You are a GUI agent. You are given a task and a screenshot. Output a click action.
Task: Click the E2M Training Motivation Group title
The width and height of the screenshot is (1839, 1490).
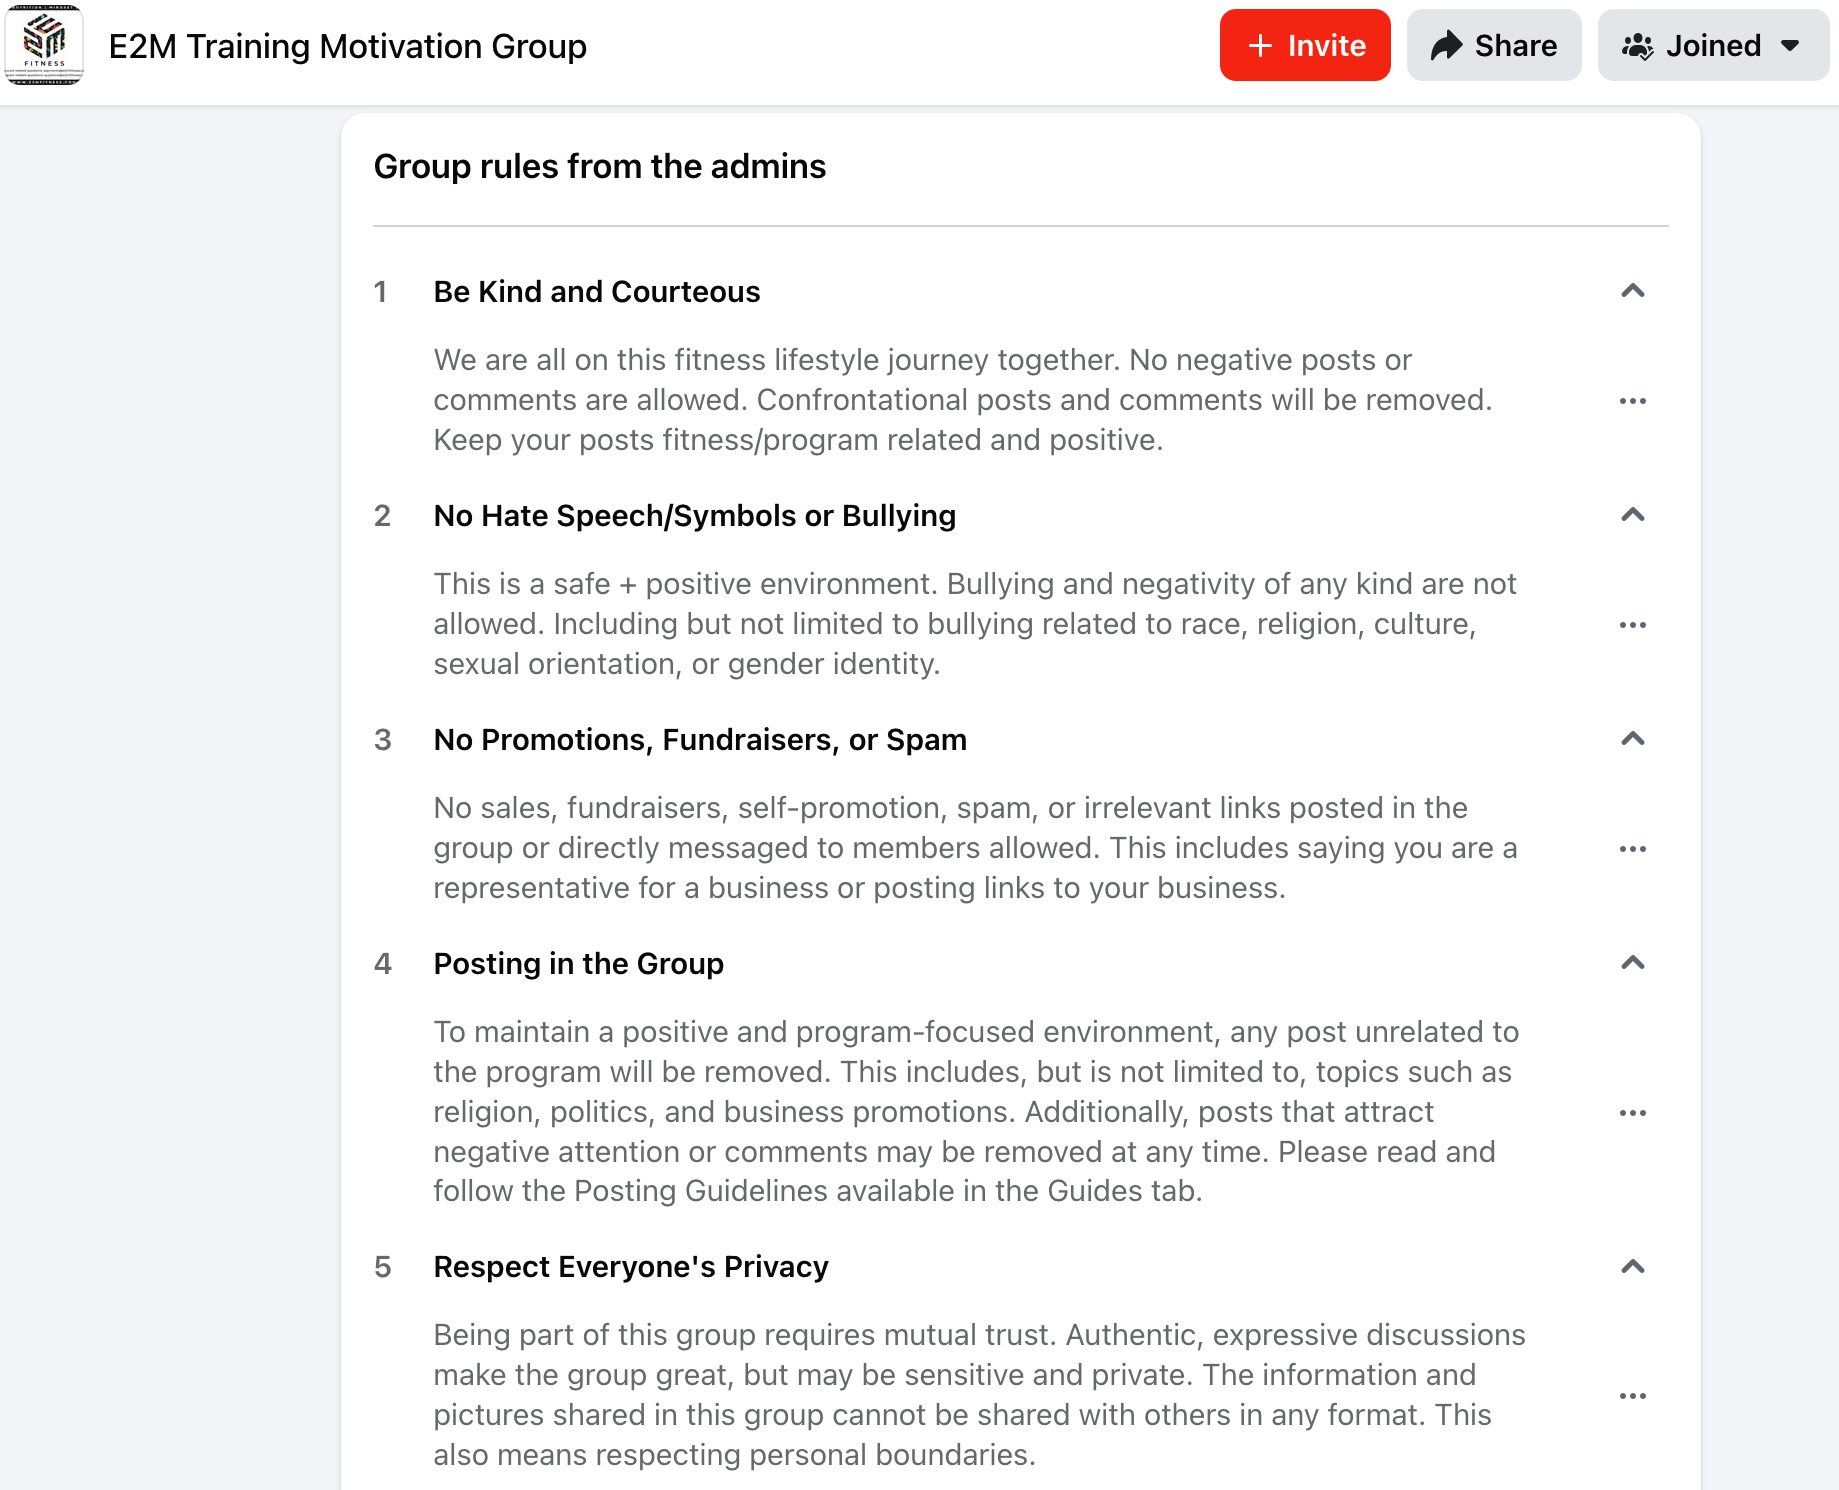[347, 46]
